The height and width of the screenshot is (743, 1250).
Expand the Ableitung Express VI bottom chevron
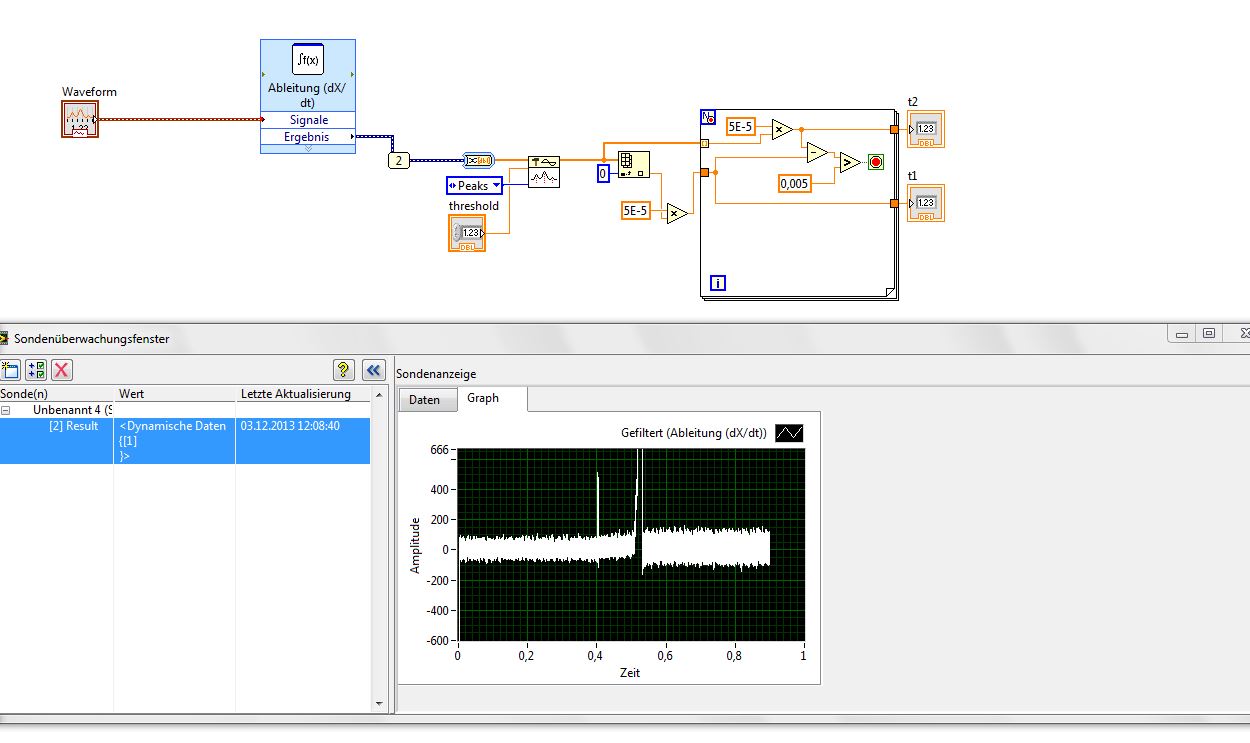[x=308, y=149]
